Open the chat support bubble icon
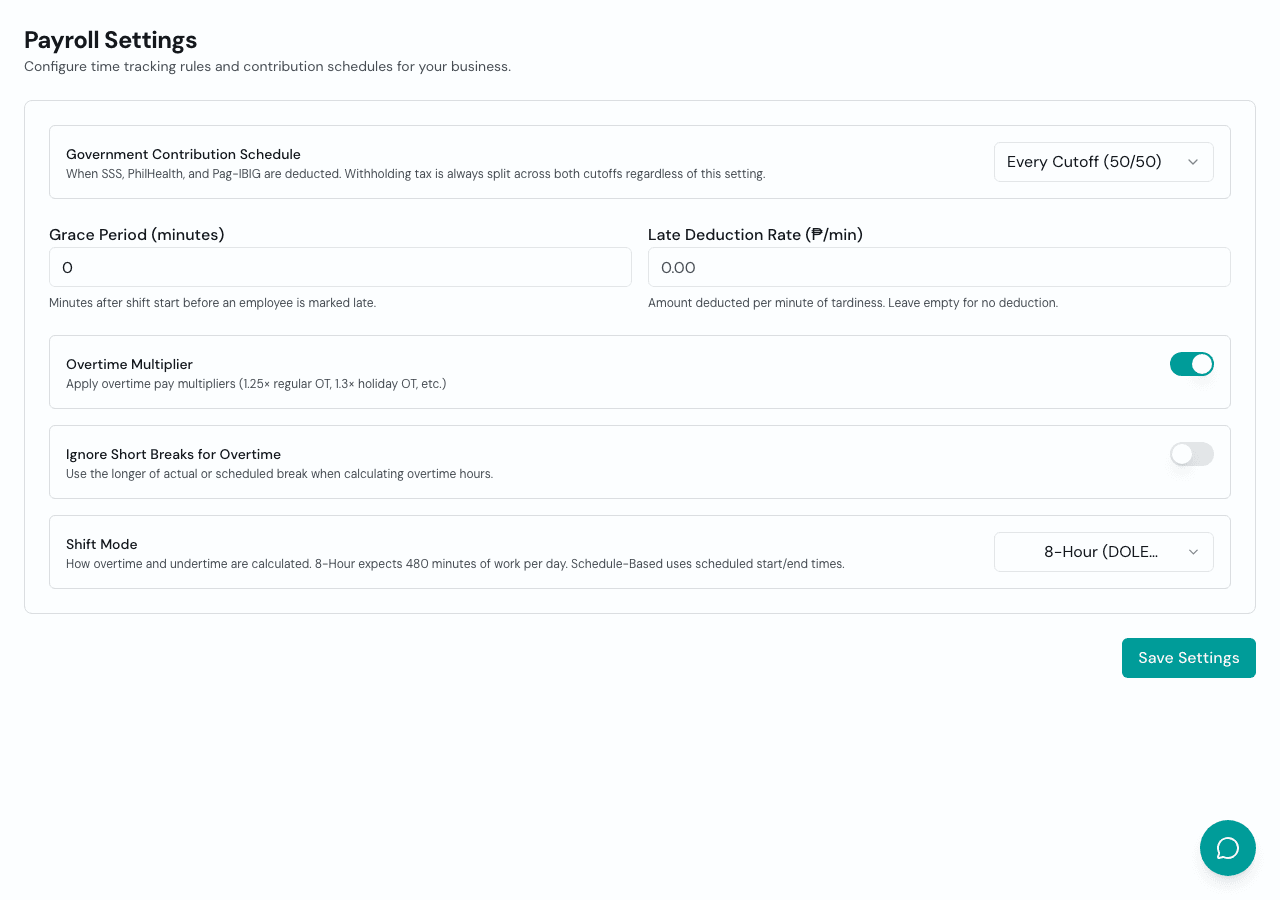Image resolution: width=1280 pixels, height=900 pixels. pos(1227,848)
